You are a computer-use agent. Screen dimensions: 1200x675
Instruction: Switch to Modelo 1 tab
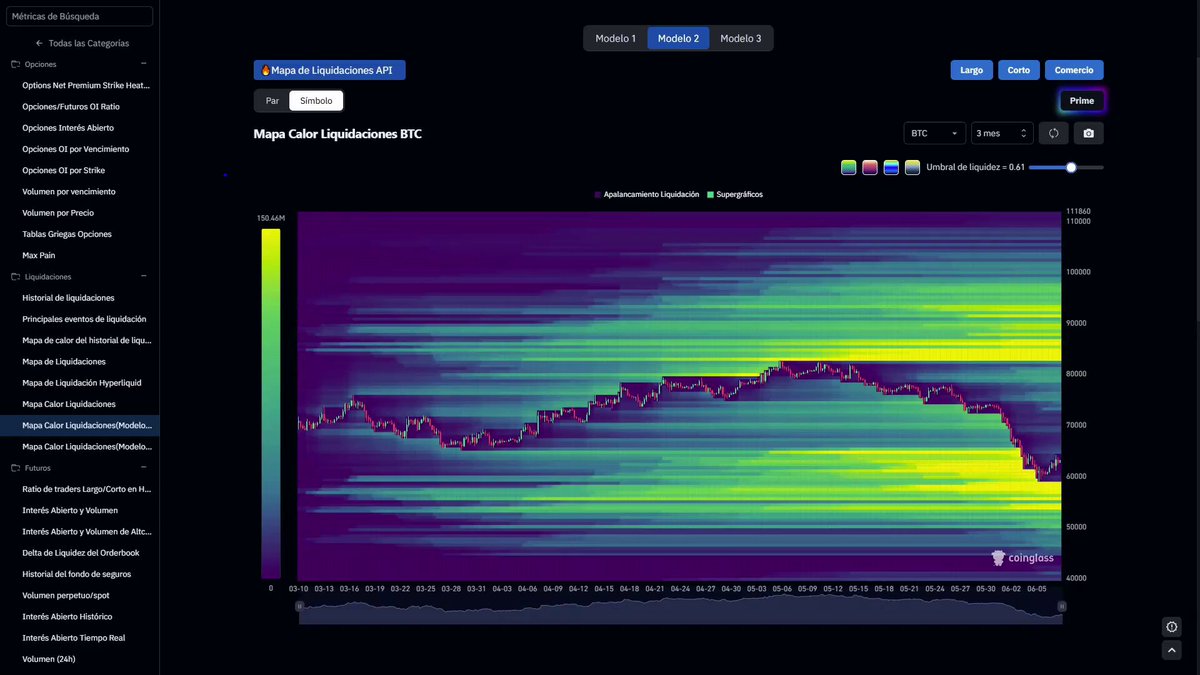tap(615, 38)
